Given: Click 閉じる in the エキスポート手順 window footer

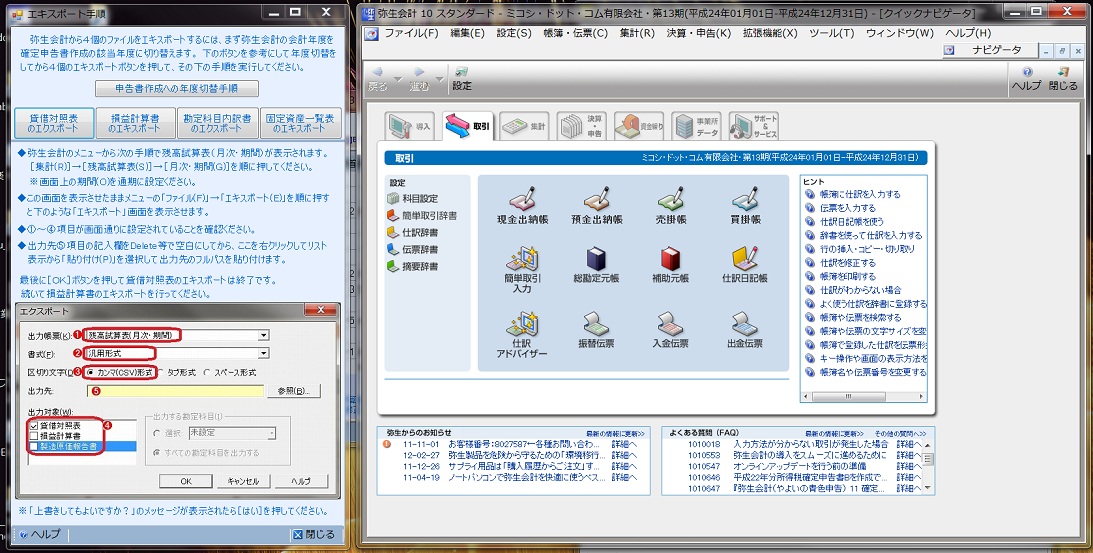Looking at the screenshot, I should [314, 534].
